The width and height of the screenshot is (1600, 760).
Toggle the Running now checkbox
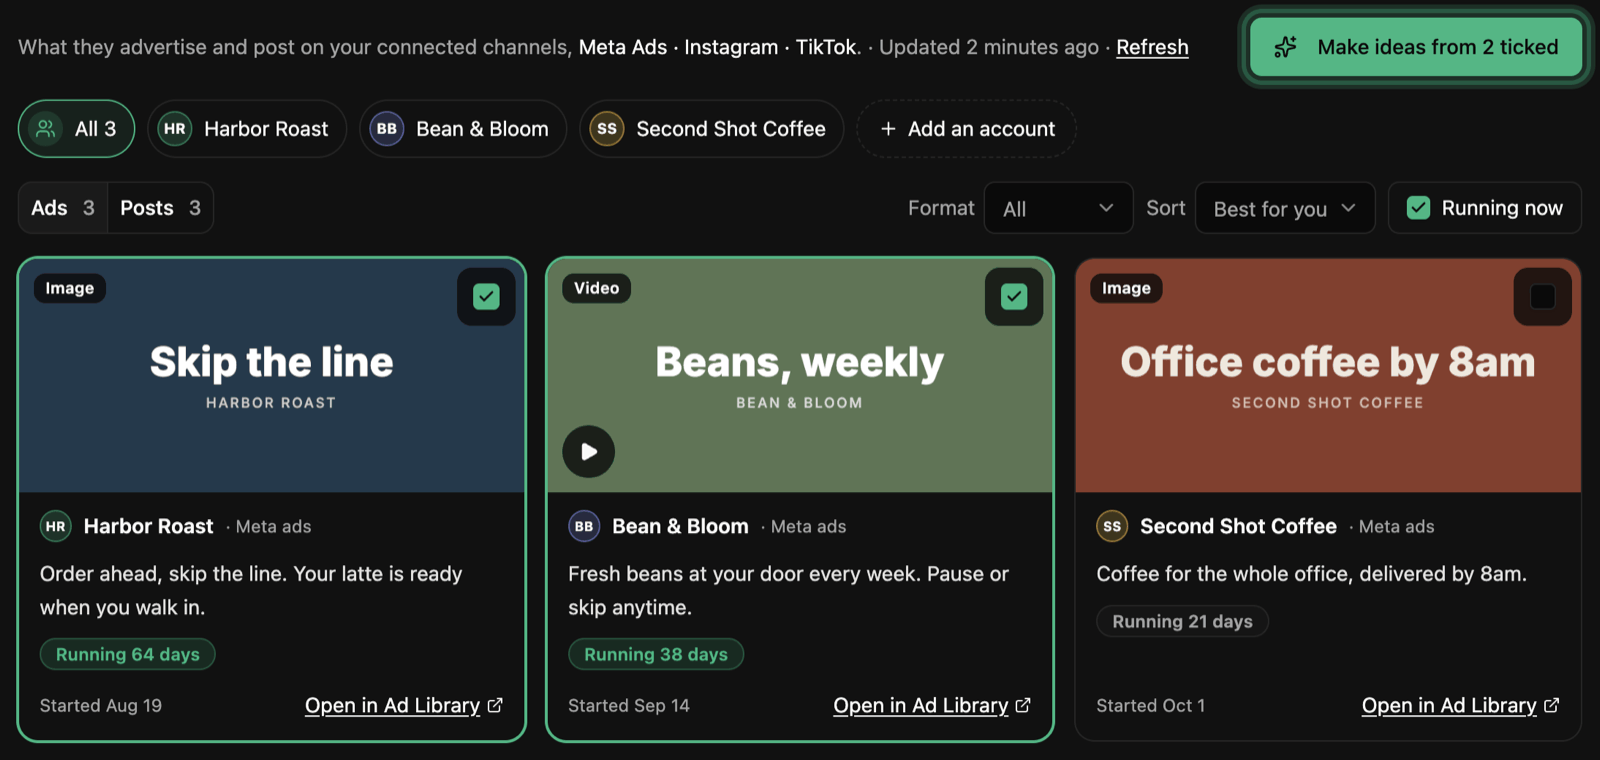click(x=1418, y=208)
